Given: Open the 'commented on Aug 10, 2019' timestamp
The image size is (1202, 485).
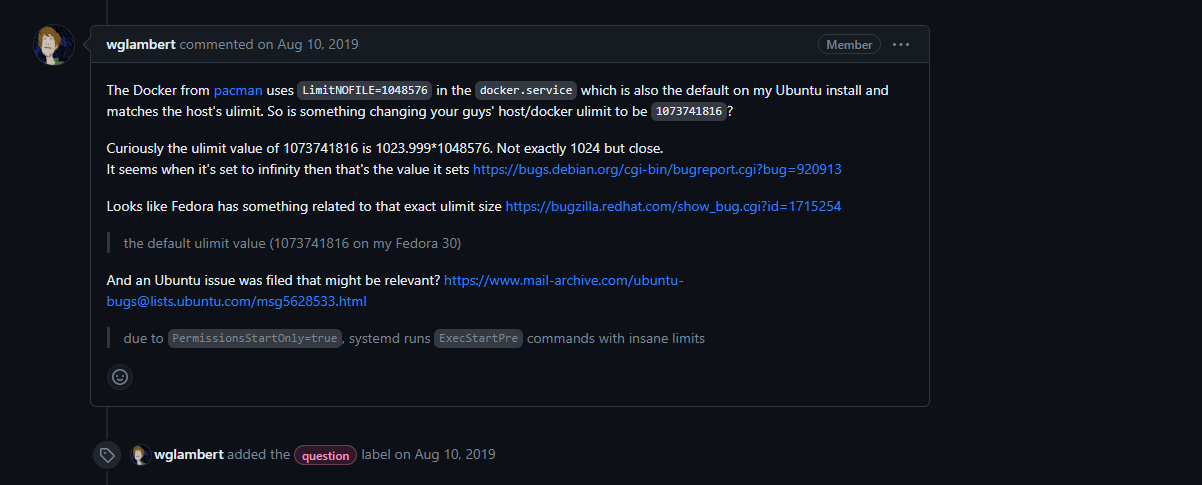Looking at the screenshot, I should point(269,44).
